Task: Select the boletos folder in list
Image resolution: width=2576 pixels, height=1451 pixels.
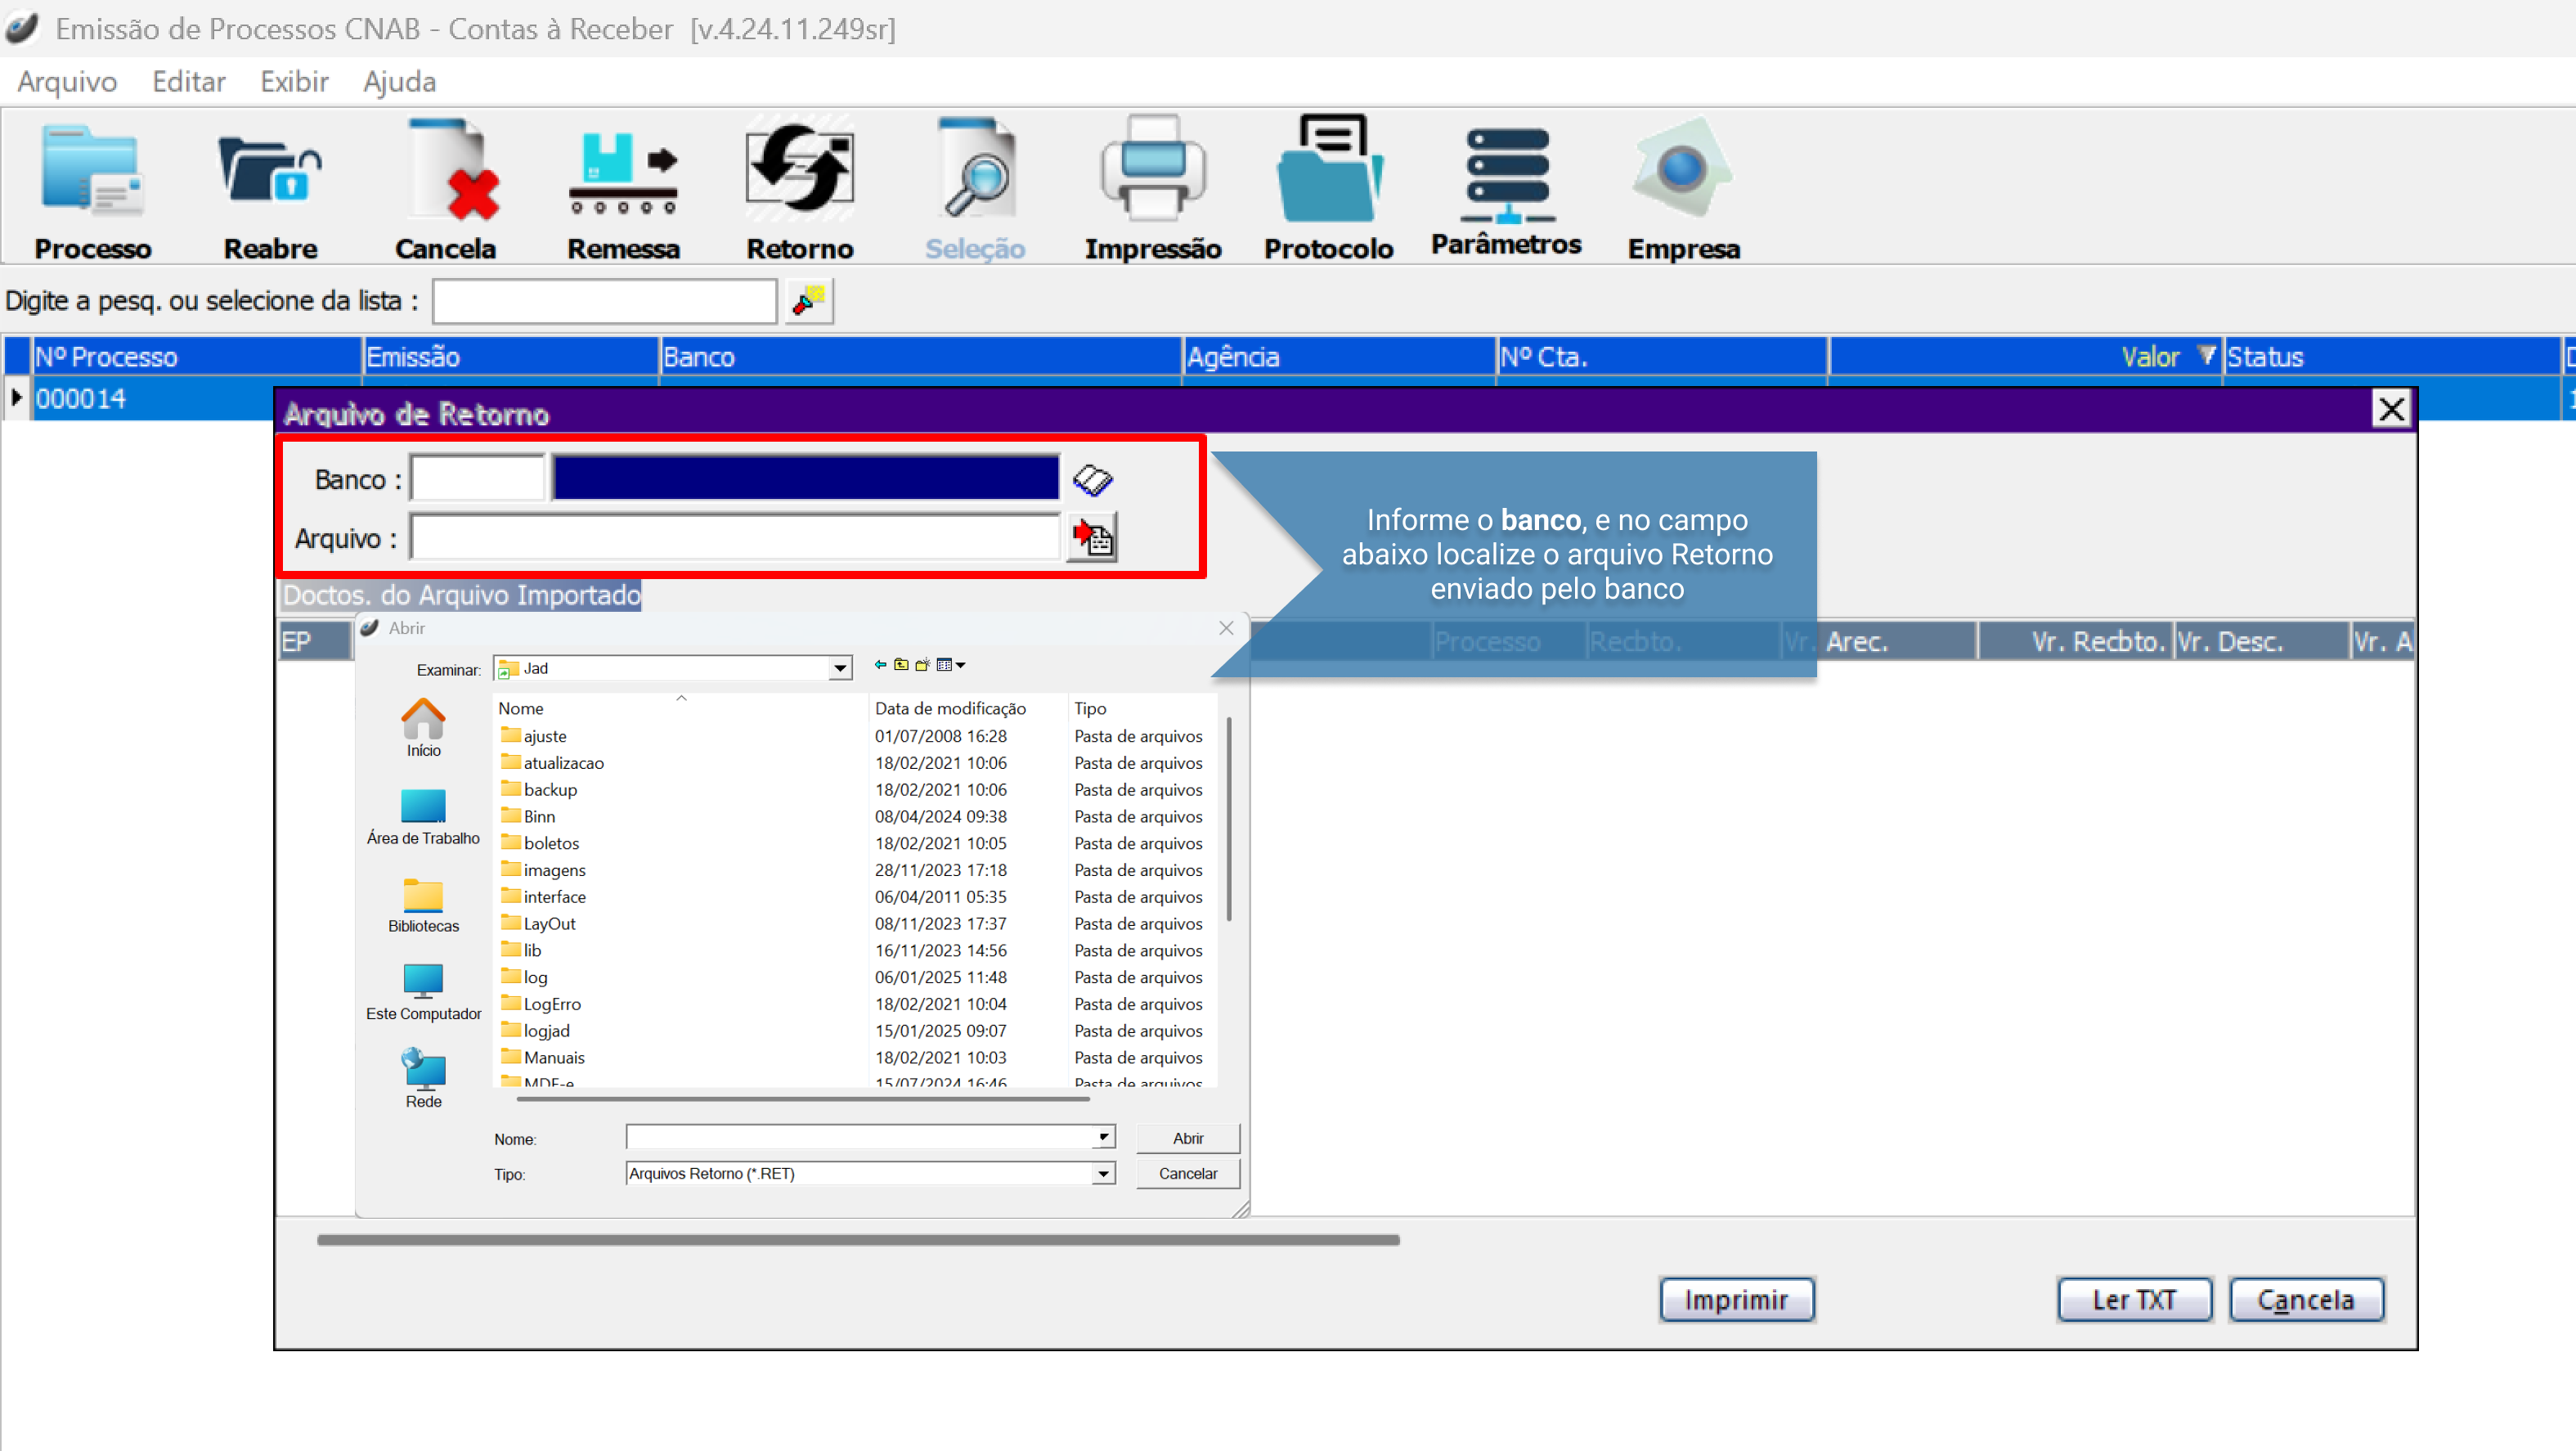Action: point(551,843)
